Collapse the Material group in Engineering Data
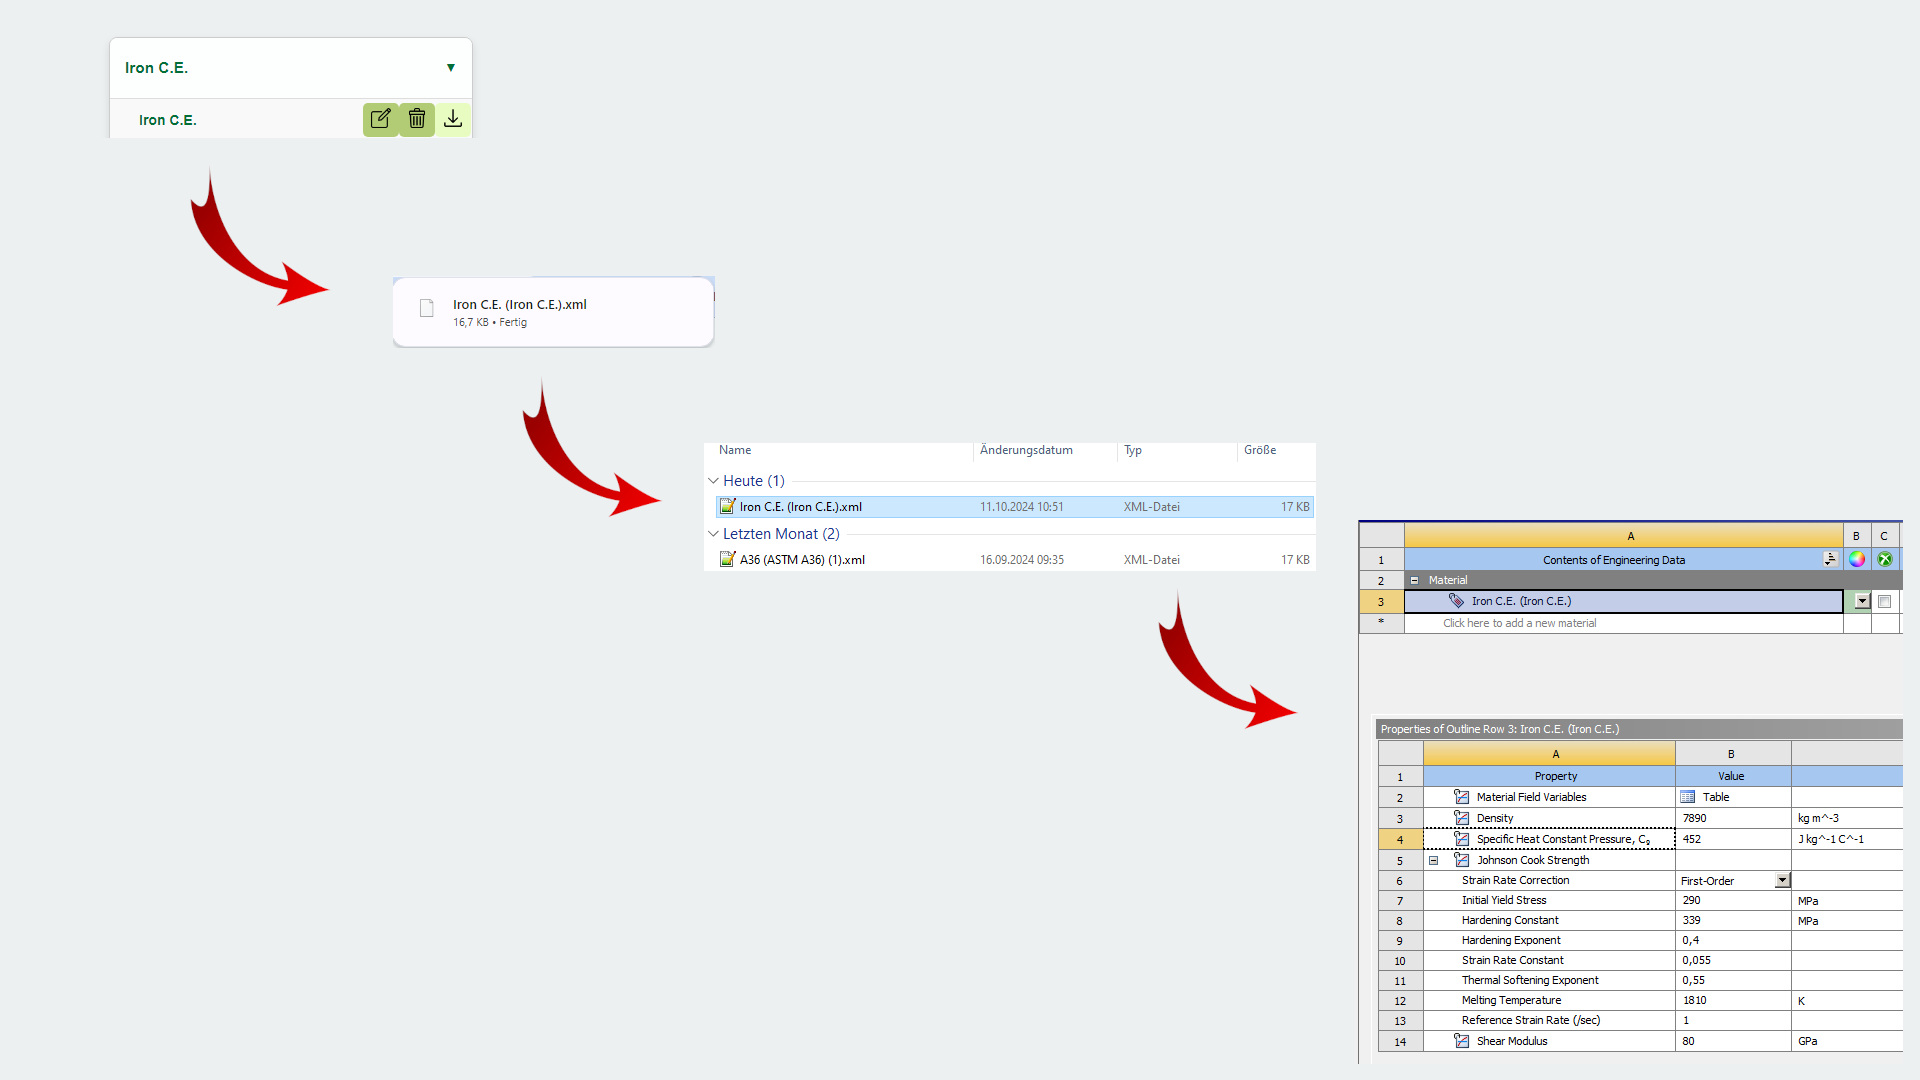The width and height of the screenshot is (1920, 1080). [x=1414, y=580]
